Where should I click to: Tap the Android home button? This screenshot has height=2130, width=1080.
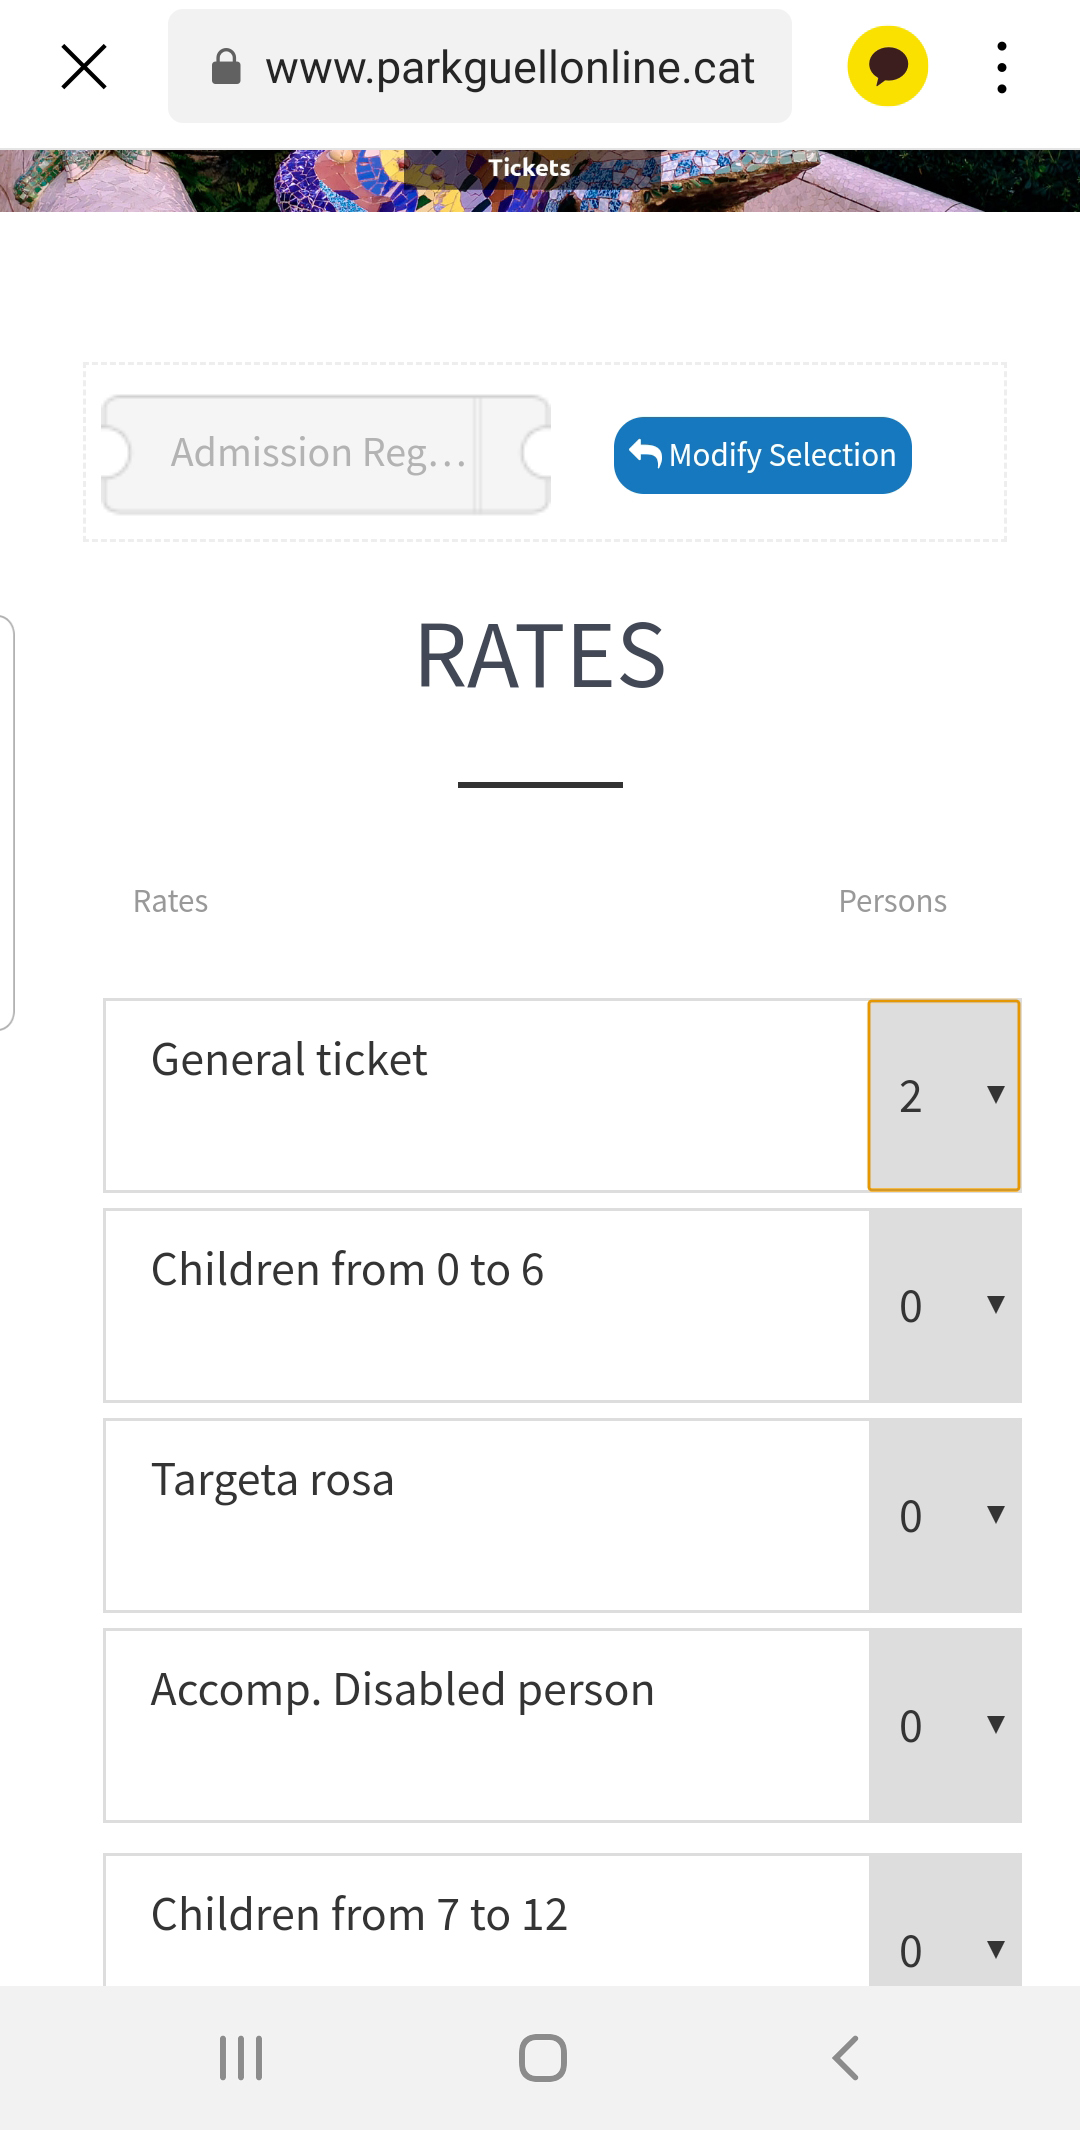(x=542, y=2058)
